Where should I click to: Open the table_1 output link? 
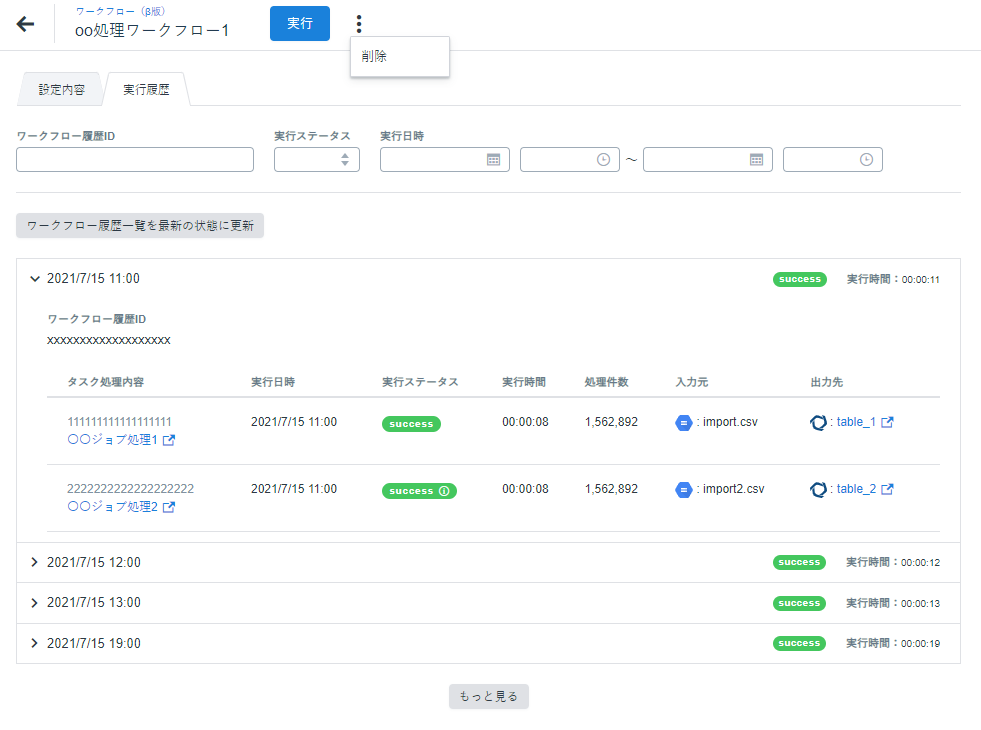(x=856, y=422)
